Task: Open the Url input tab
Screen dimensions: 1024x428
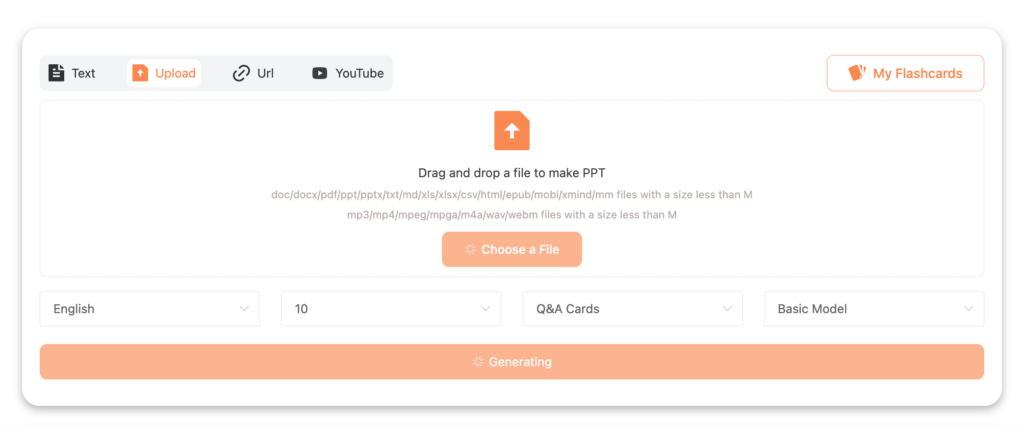Action: coord(254,73)
